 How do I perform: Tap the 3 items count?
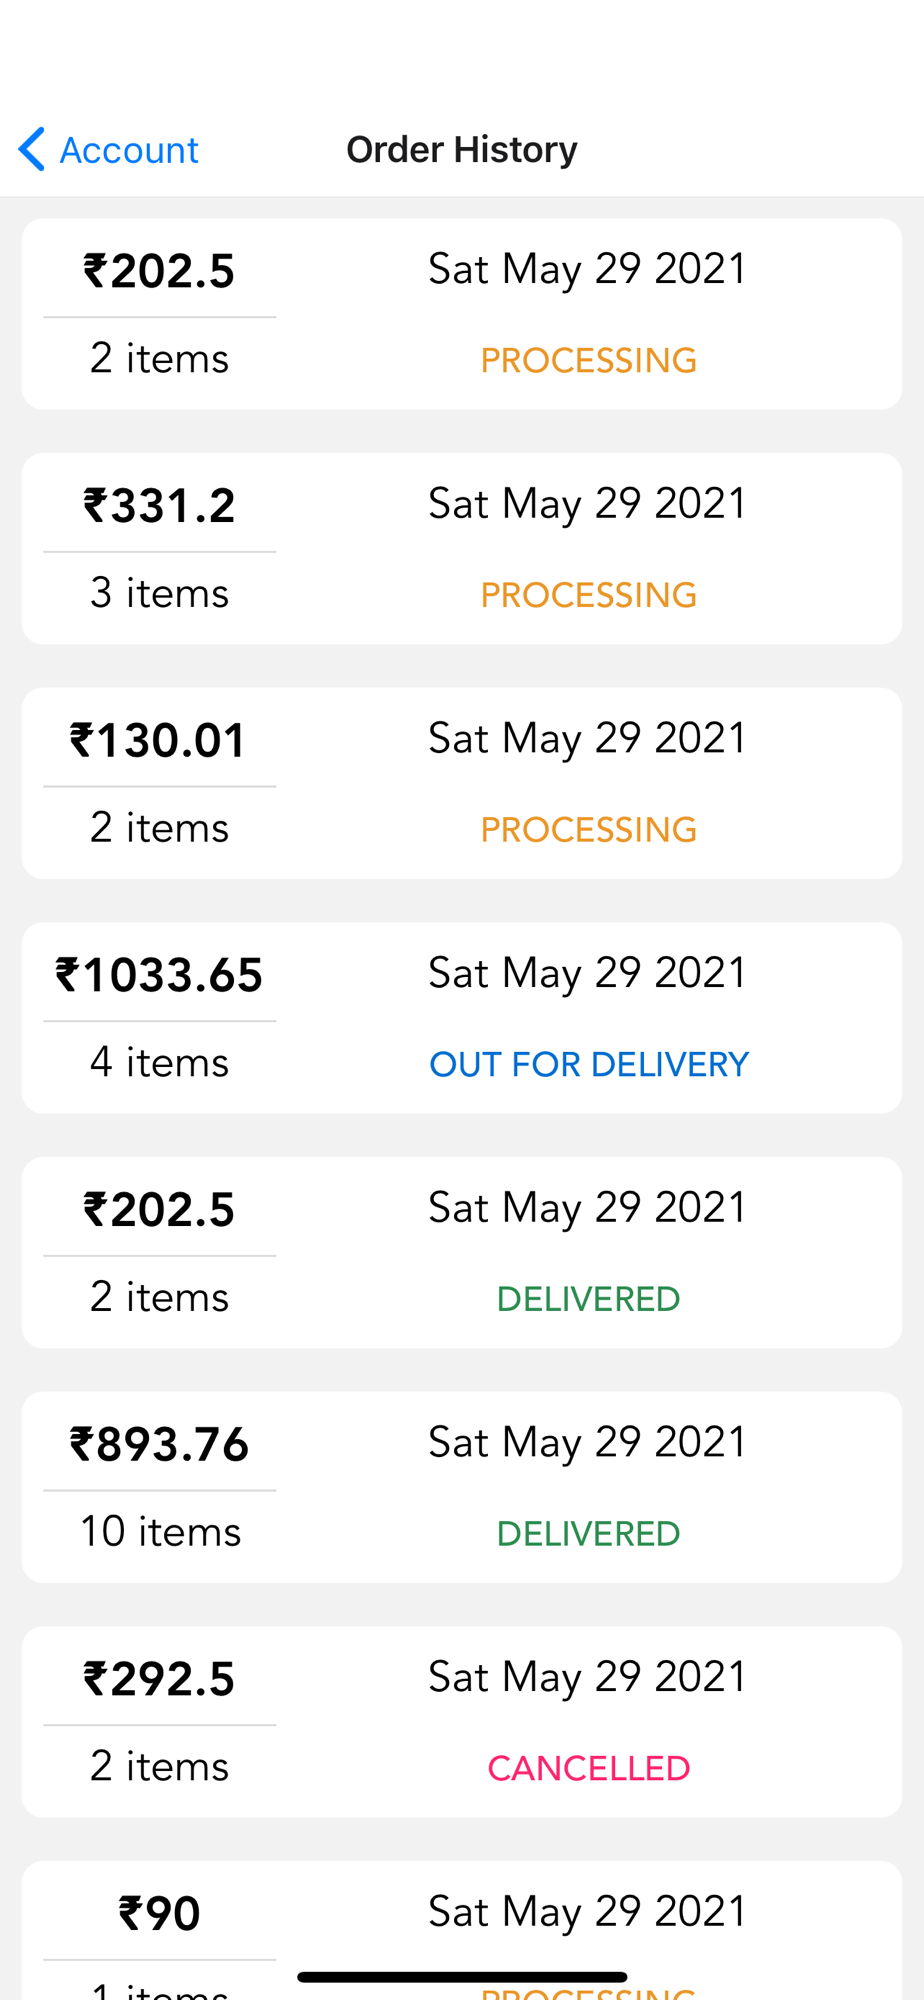click(160, 594)
